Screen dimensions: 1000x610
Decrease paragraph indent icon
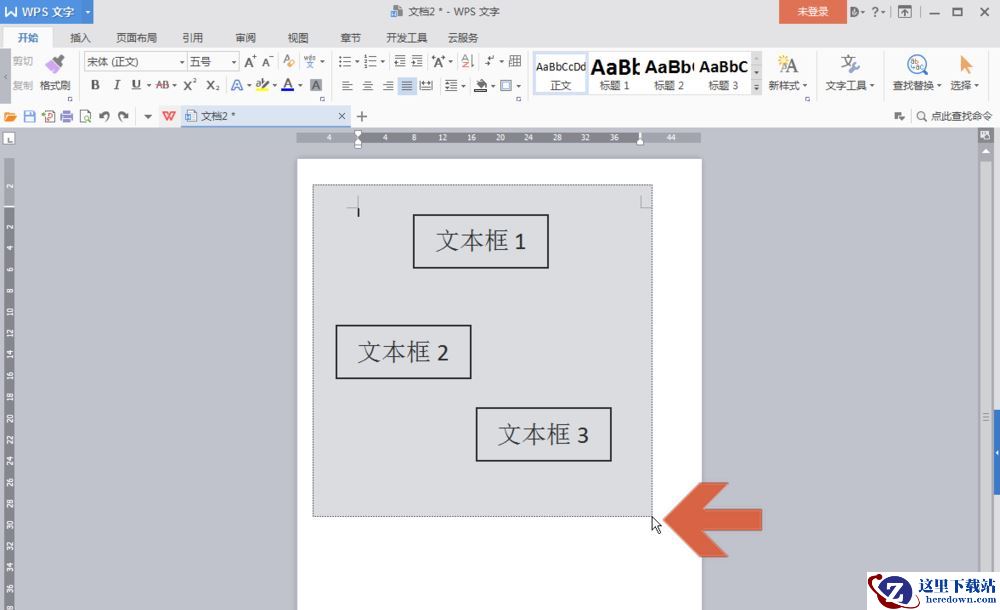tap(399, 61)
